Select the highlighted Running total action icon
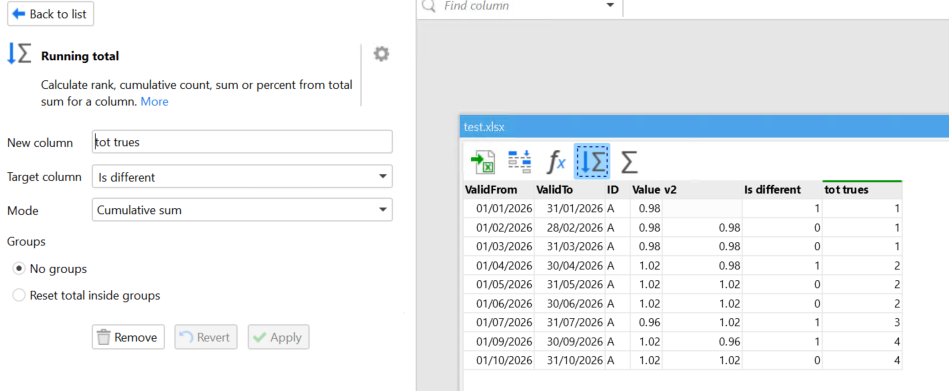 (x=592, y=162)
